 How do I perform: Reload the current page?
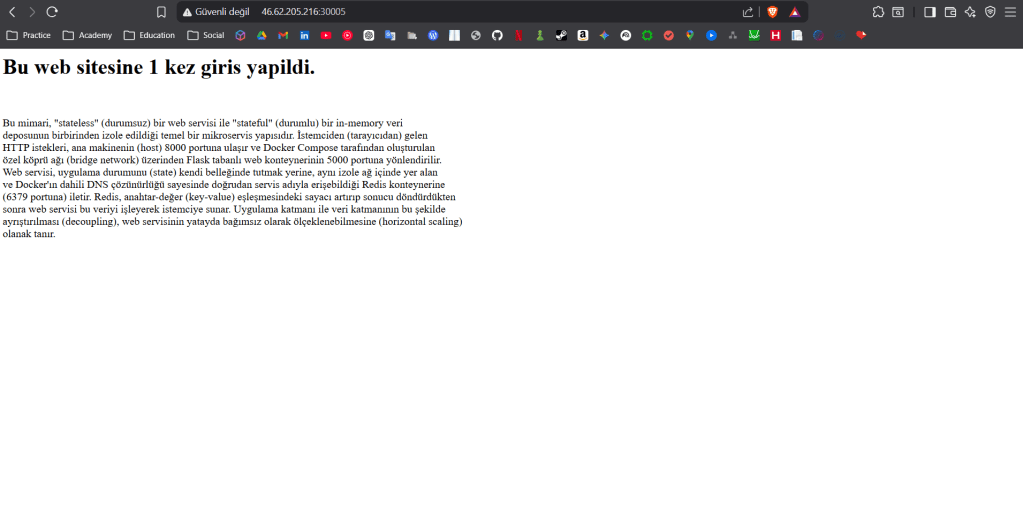[x=52, y=12]
